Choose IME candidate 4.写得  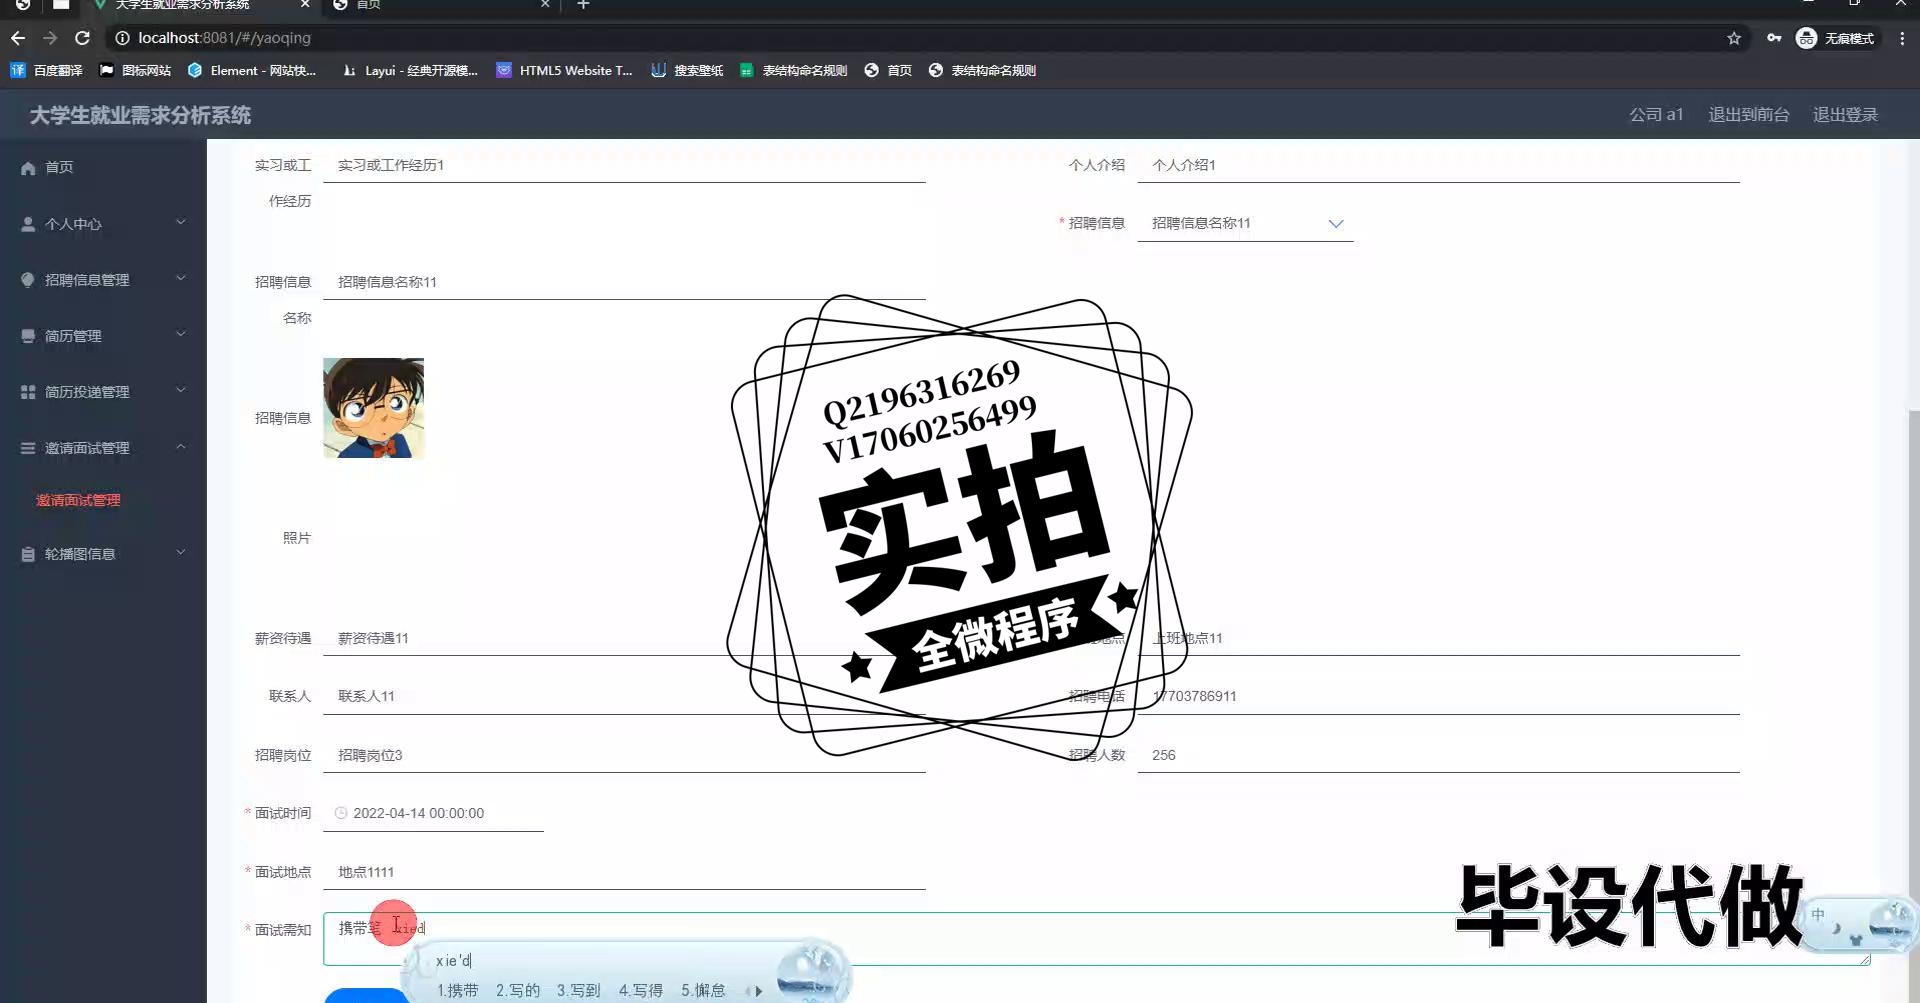pos(640,990)
